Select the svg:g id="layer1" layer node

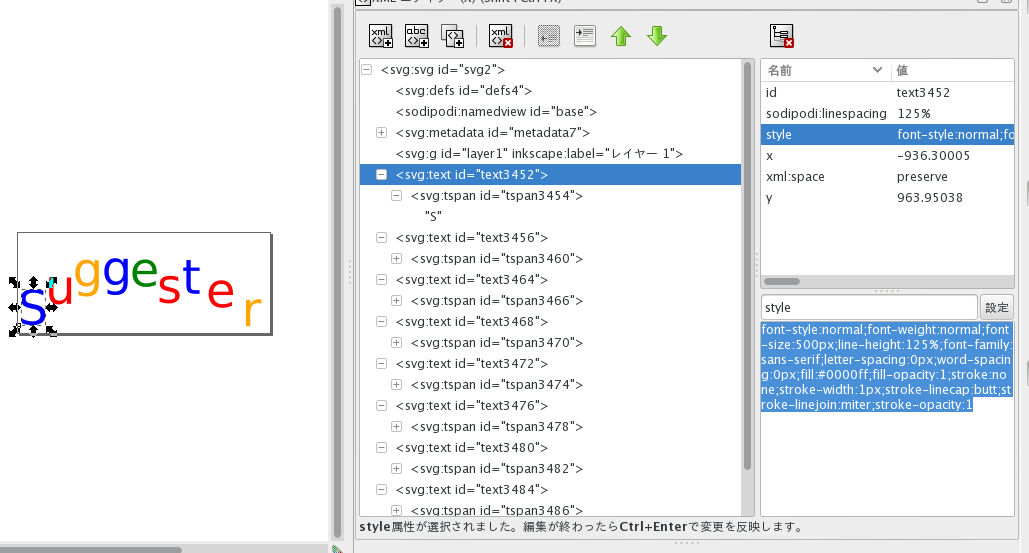pos(539,154)
